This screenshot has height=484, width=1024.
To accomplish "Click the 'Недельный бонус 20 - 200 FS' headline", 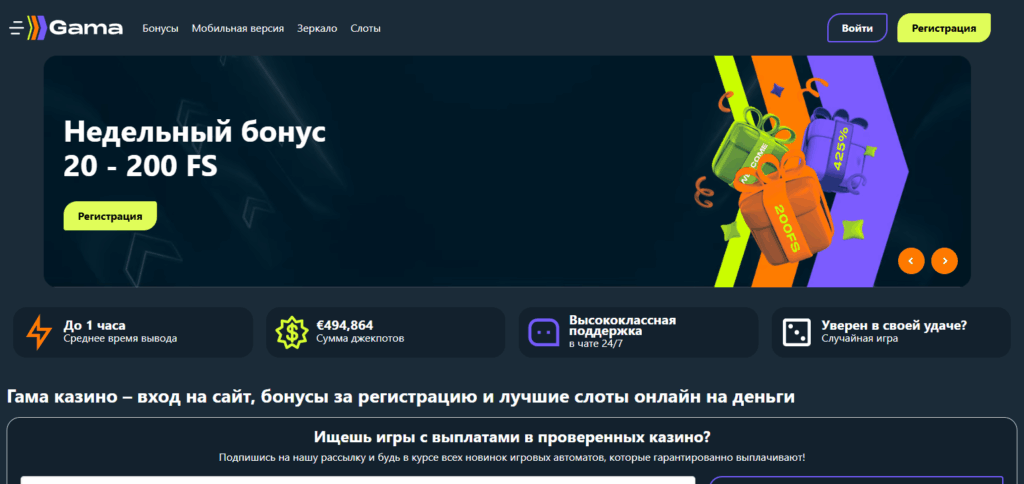I will 195,150.
